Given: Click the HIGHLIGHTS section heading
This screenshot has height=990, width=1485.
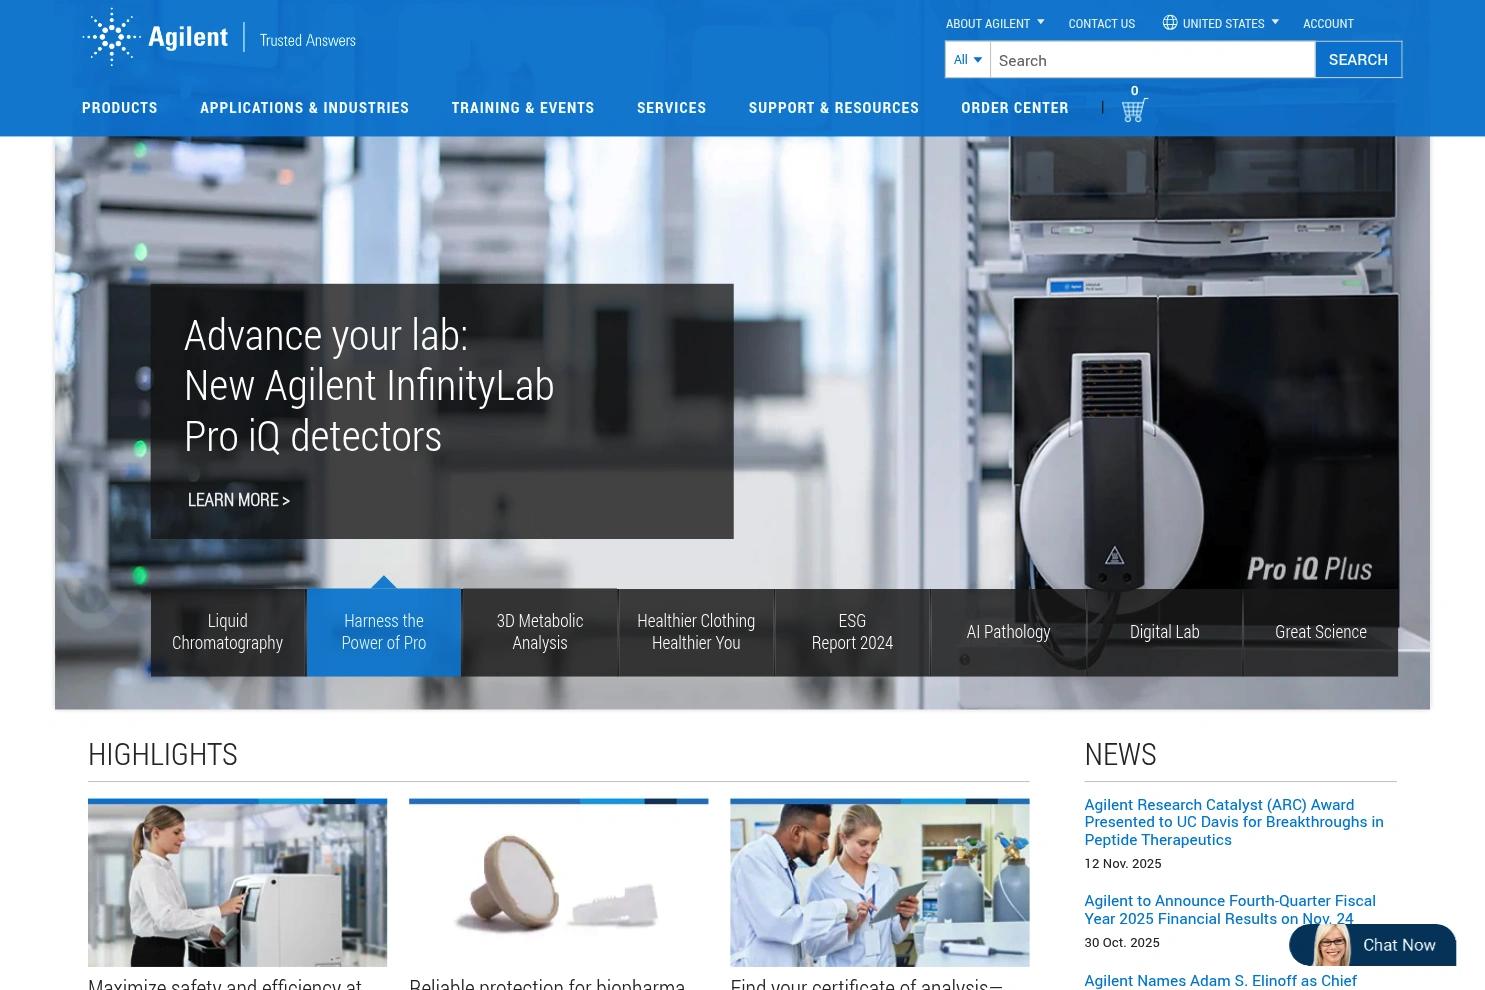Looking at the screenshot, I should click(x=163, y=754).
